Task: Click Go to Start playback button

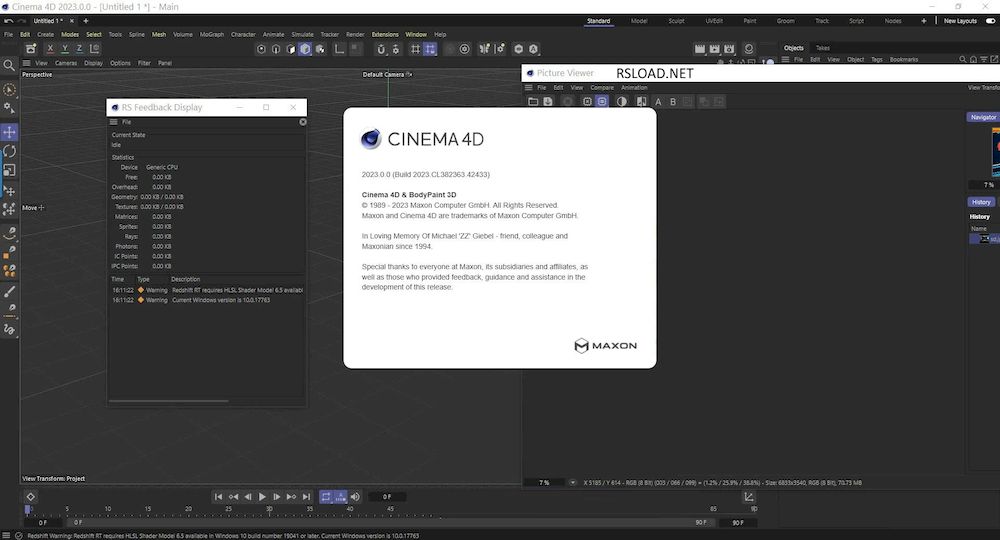Action: coord(218,497)
